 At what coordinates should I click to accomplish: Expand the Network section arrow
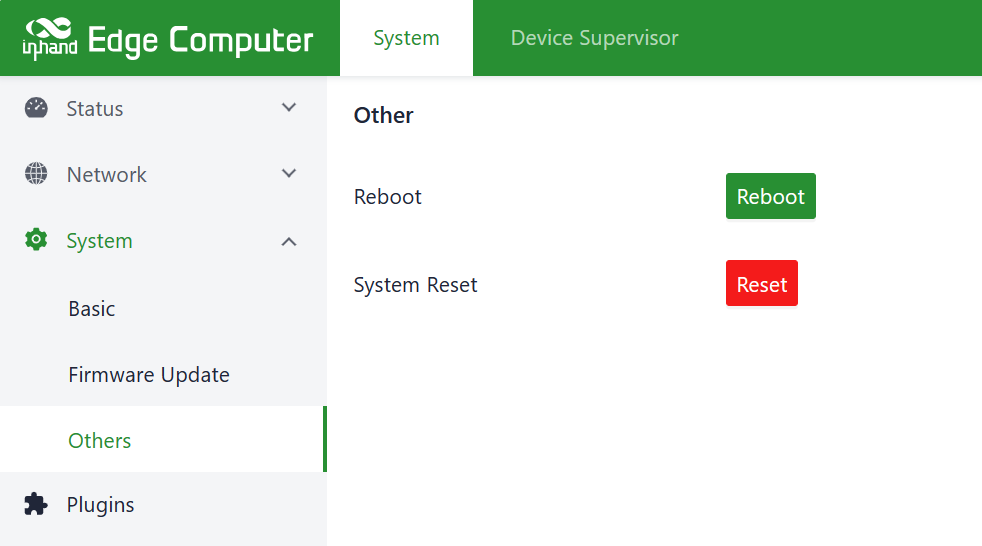coord(289,174)
